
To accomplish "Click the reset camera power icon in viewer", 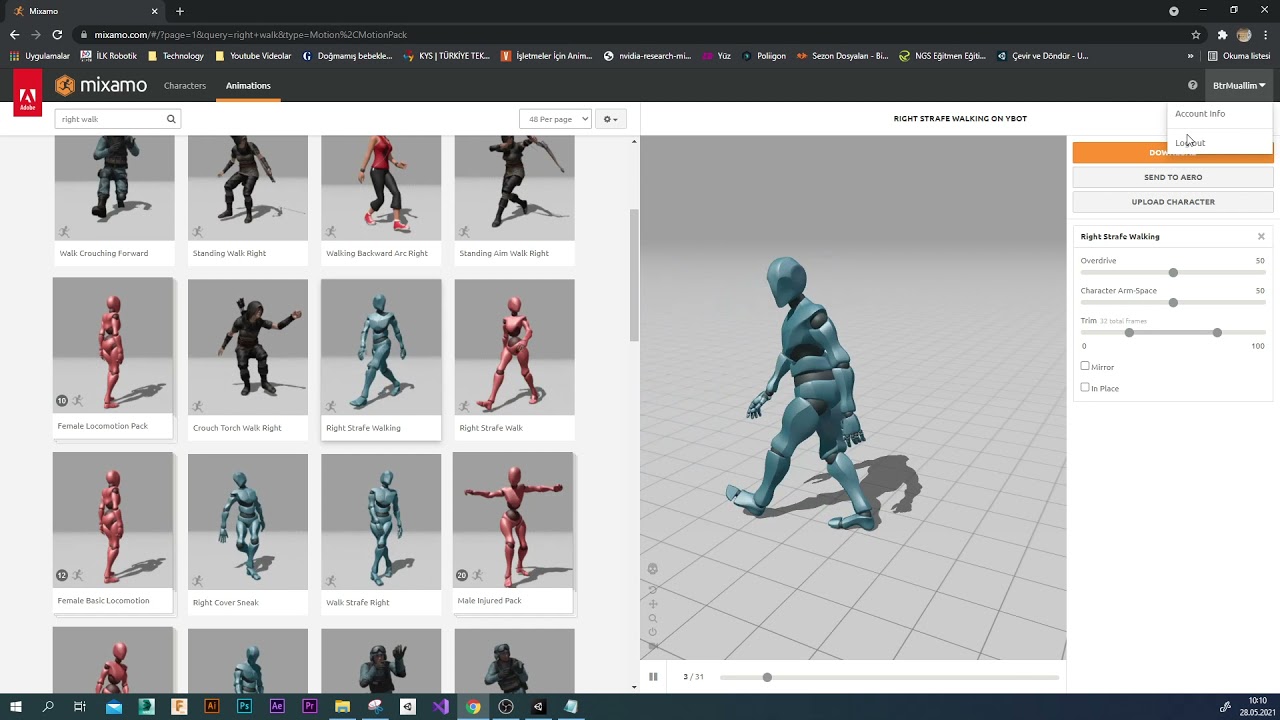I will tap(652, 632).
